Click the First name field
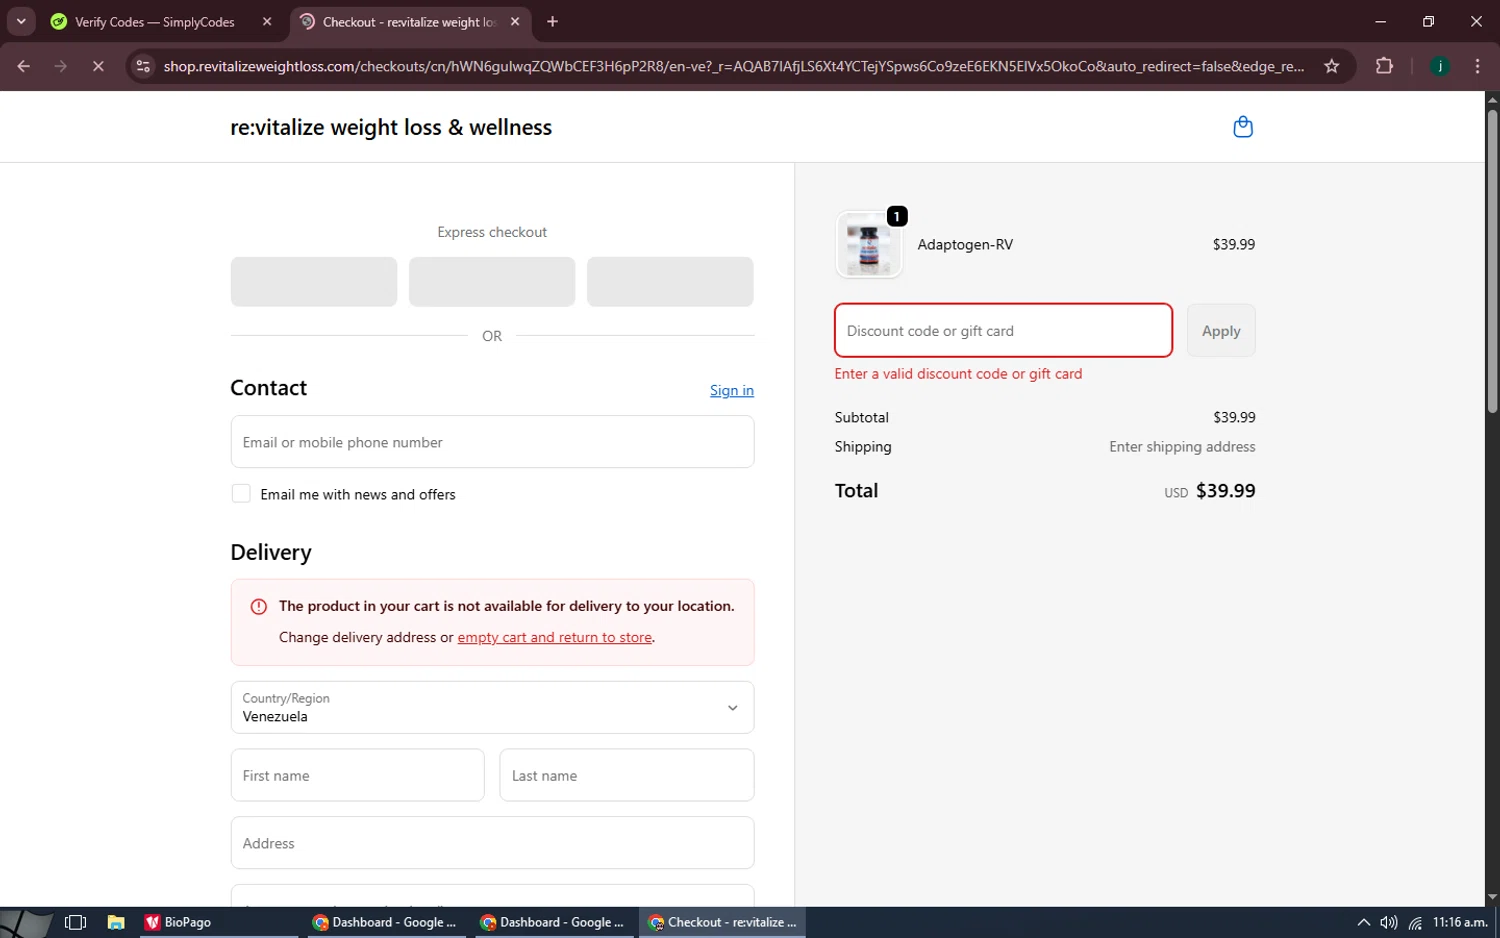Image resolution: width=1500 pixels, height=938 pixels. point(357,775)
